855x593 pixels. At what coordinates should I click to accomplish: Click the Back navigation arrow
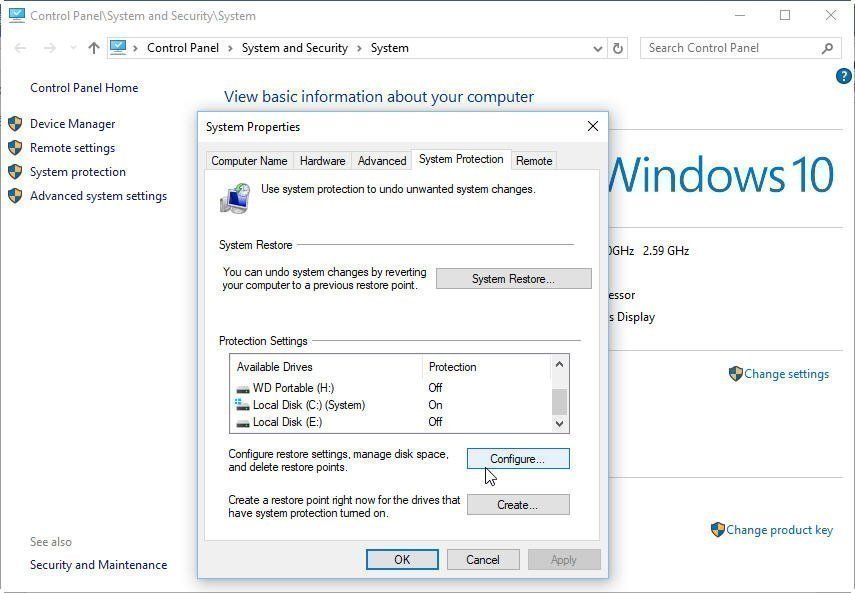tap(20, 48)
